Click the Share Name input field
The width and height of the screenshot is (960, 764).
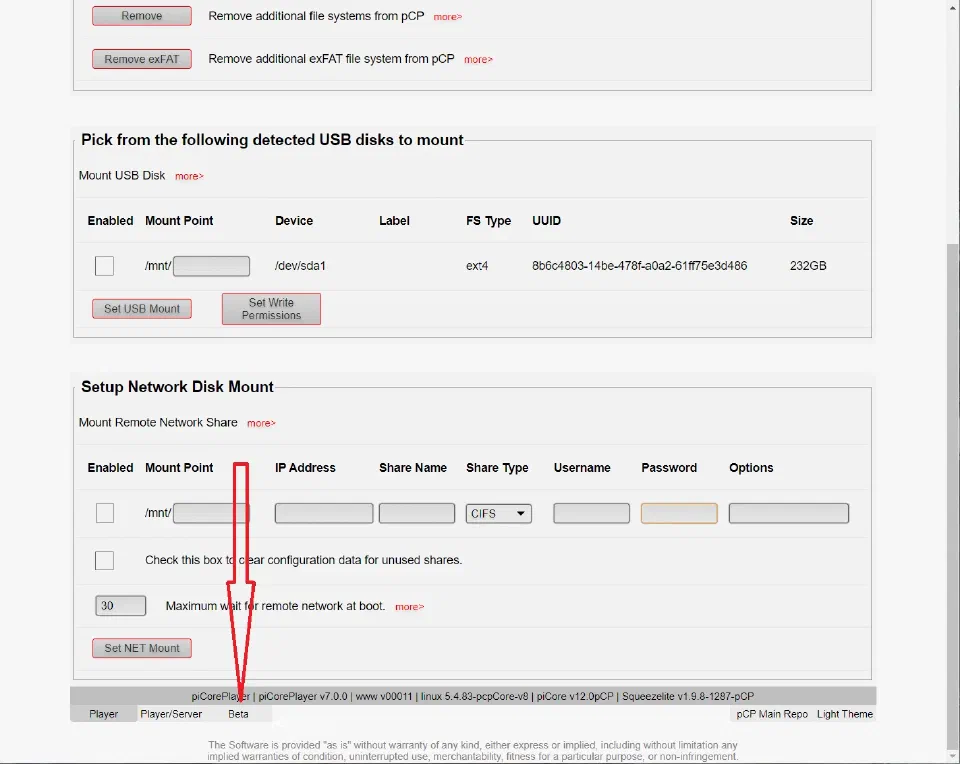[x=417, y=513]
